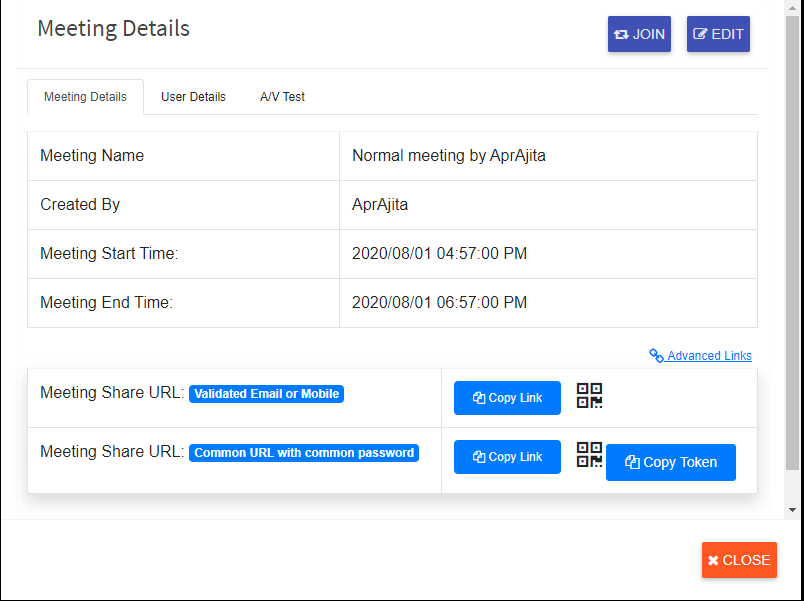
Task: Click the EDIT meeting button
Action: pos(718,34)
